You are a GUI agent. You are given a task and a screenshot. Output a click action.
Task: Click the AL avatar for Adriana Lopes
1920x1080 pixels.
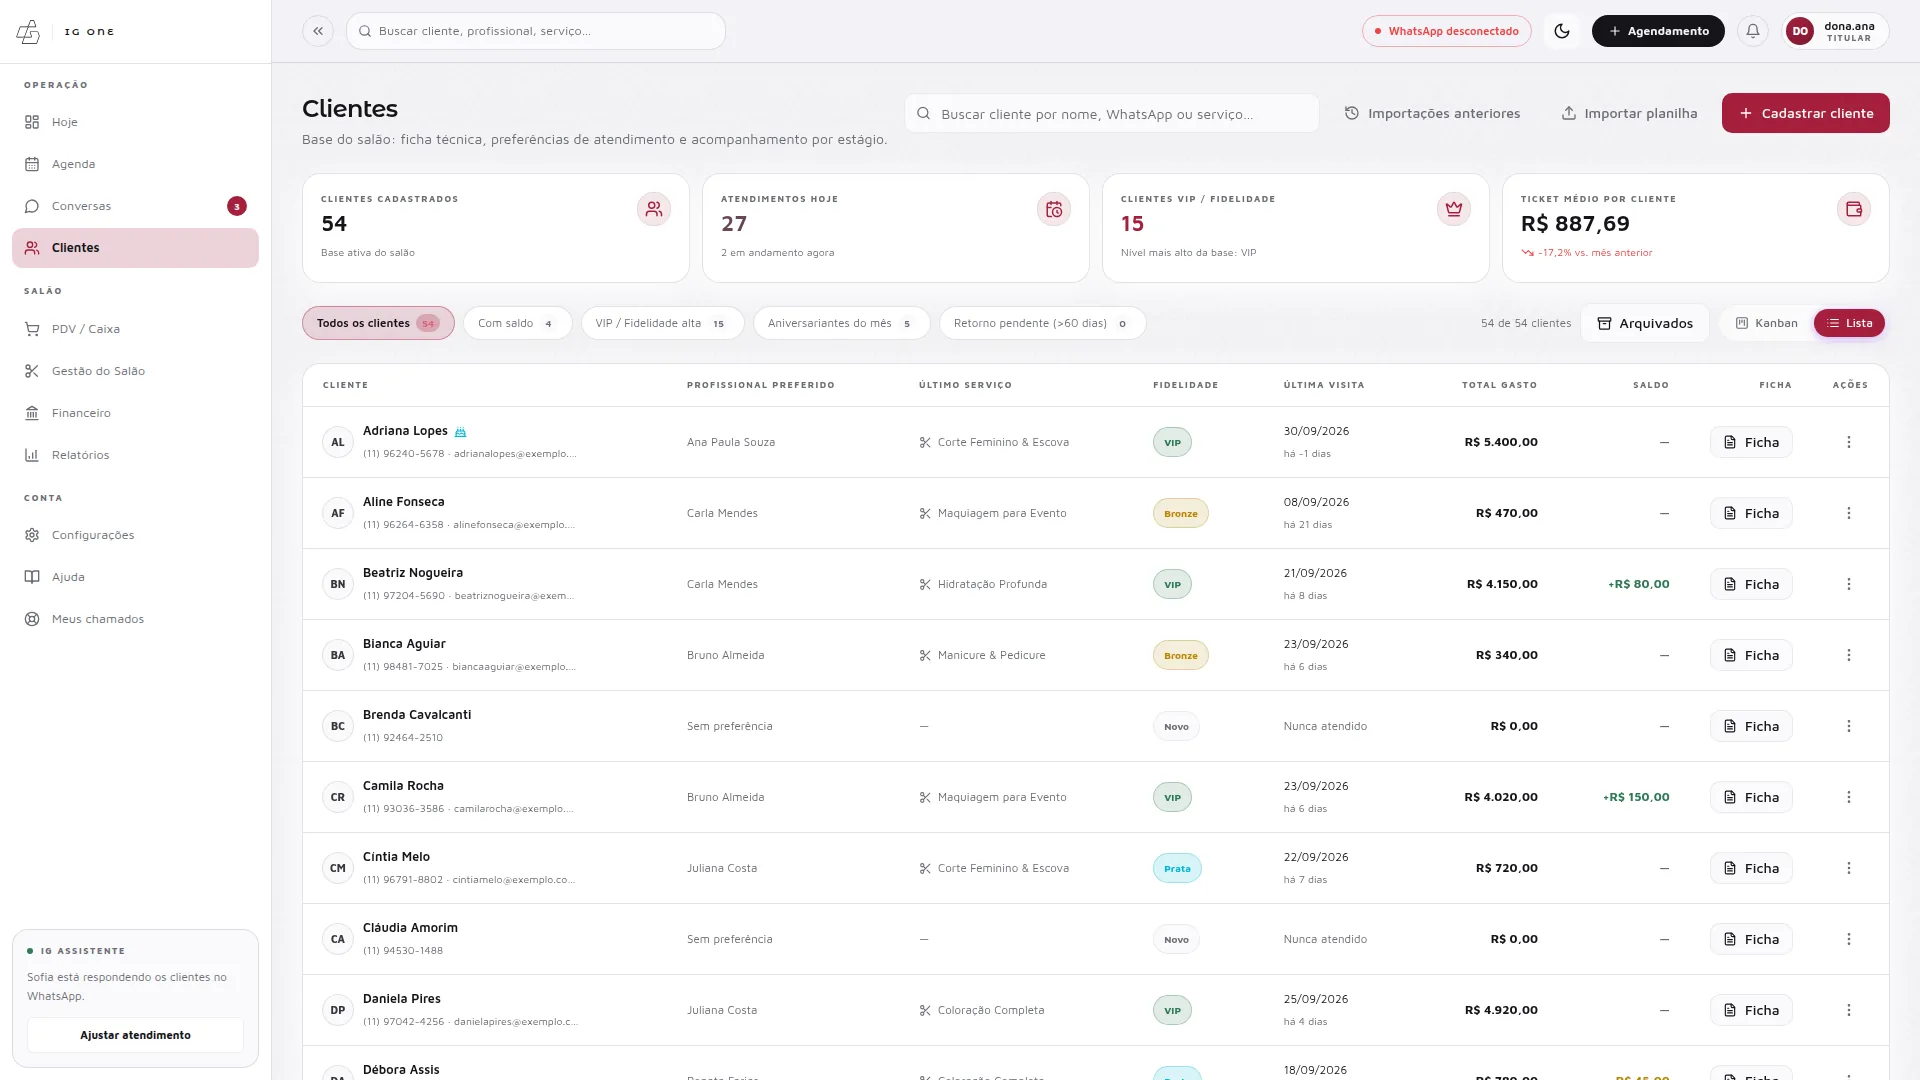(338, 442)
